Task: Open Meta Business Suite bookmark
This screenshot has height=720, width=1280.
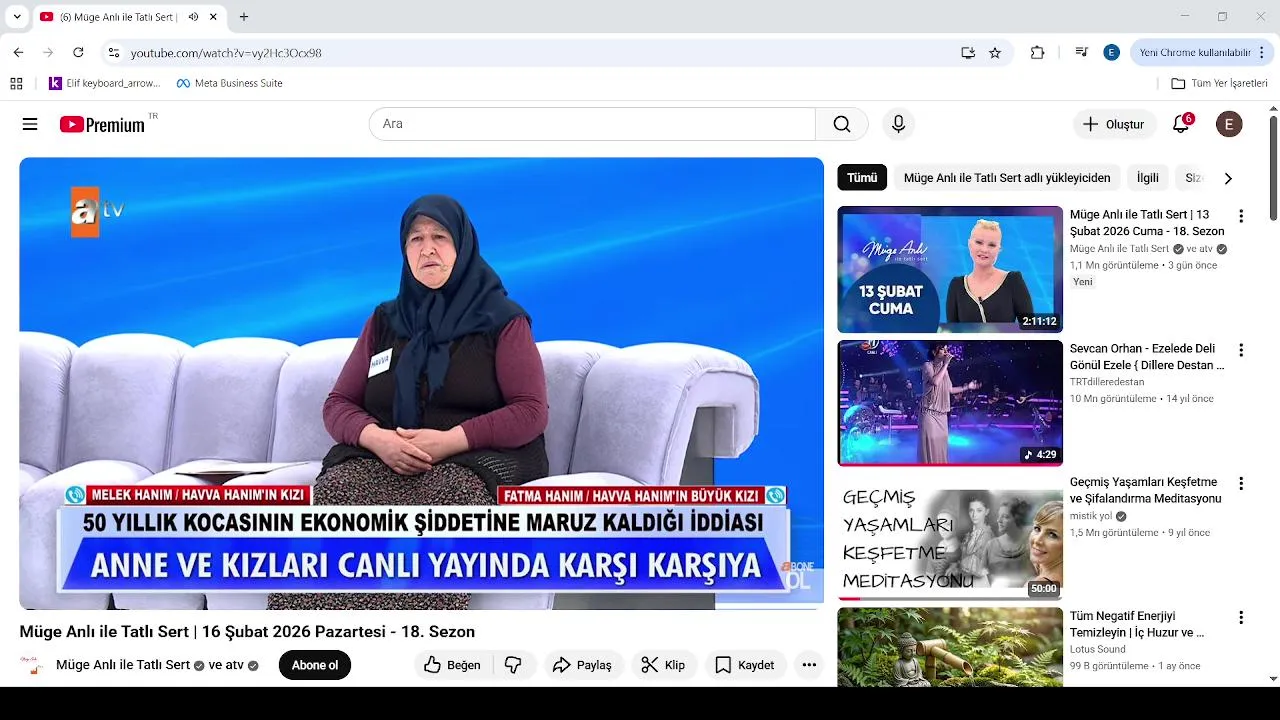Action: 229,83
